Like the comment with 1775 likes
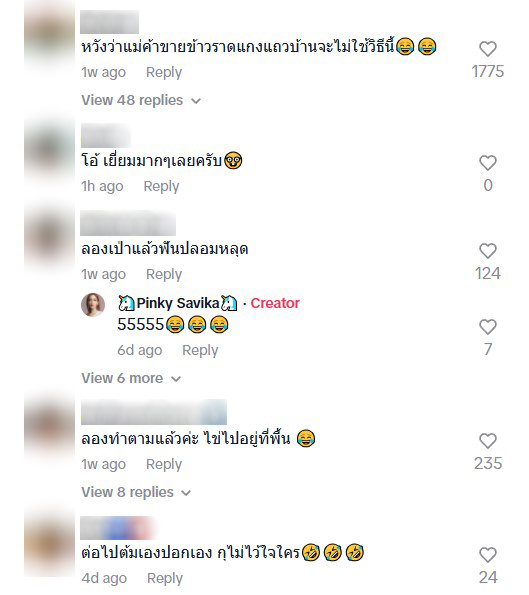 (488, 49)
